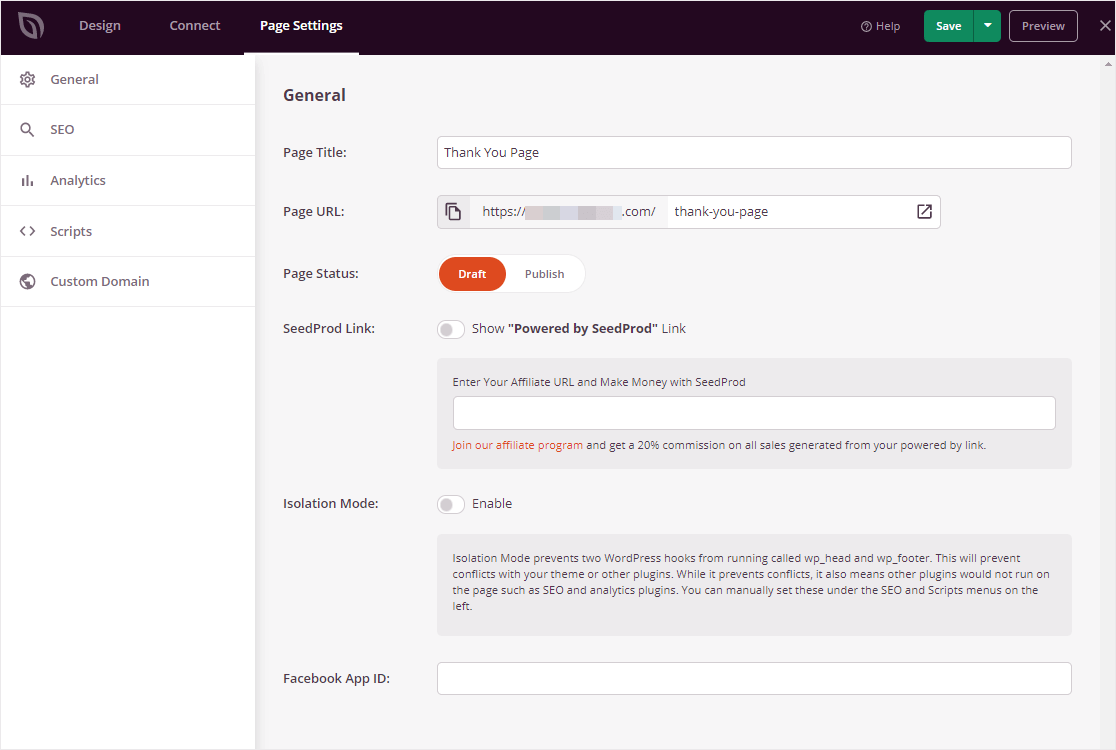Open page URL in new tab icon
Screen dimensions: 1116x750
click(924, 212)
